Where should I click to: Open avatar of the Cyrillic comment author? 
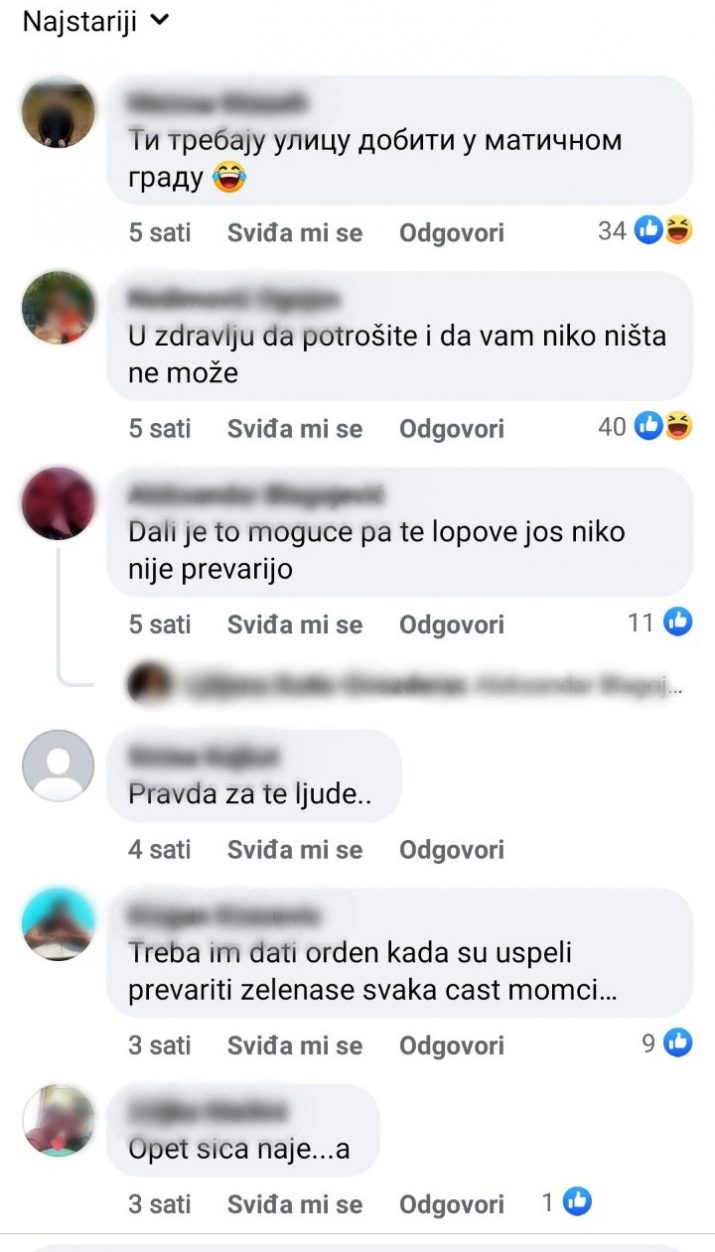point(58,112)
